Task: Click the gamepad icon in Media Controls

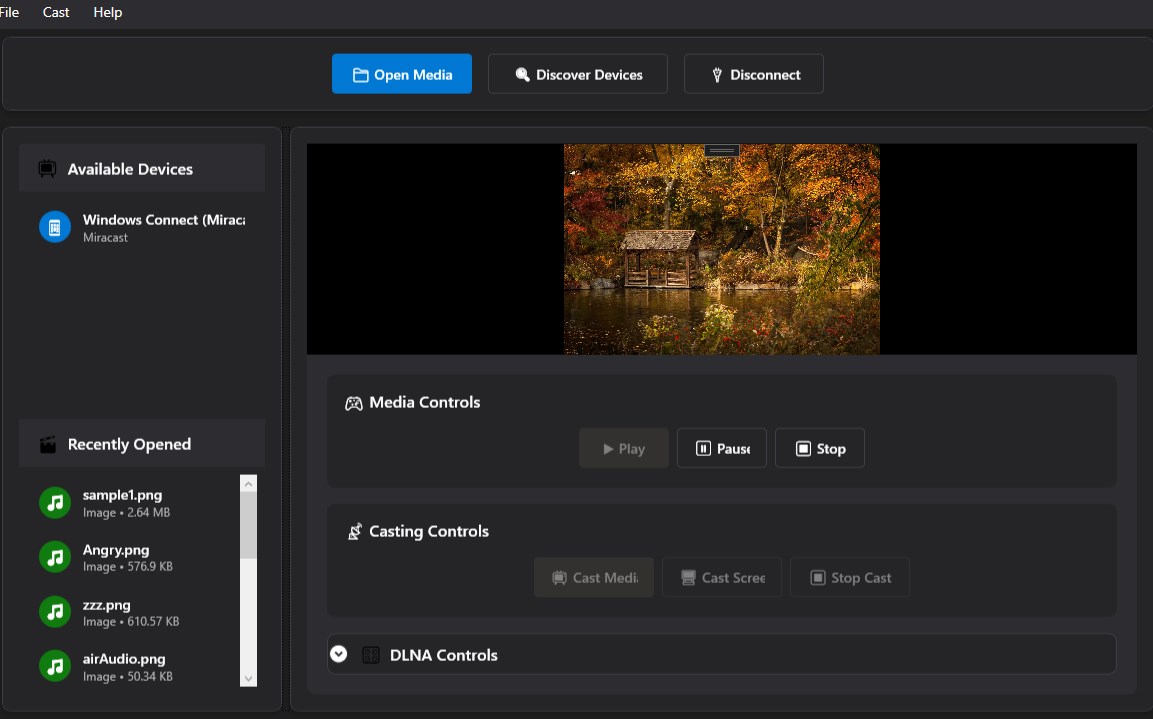Action: coord(353,402)
